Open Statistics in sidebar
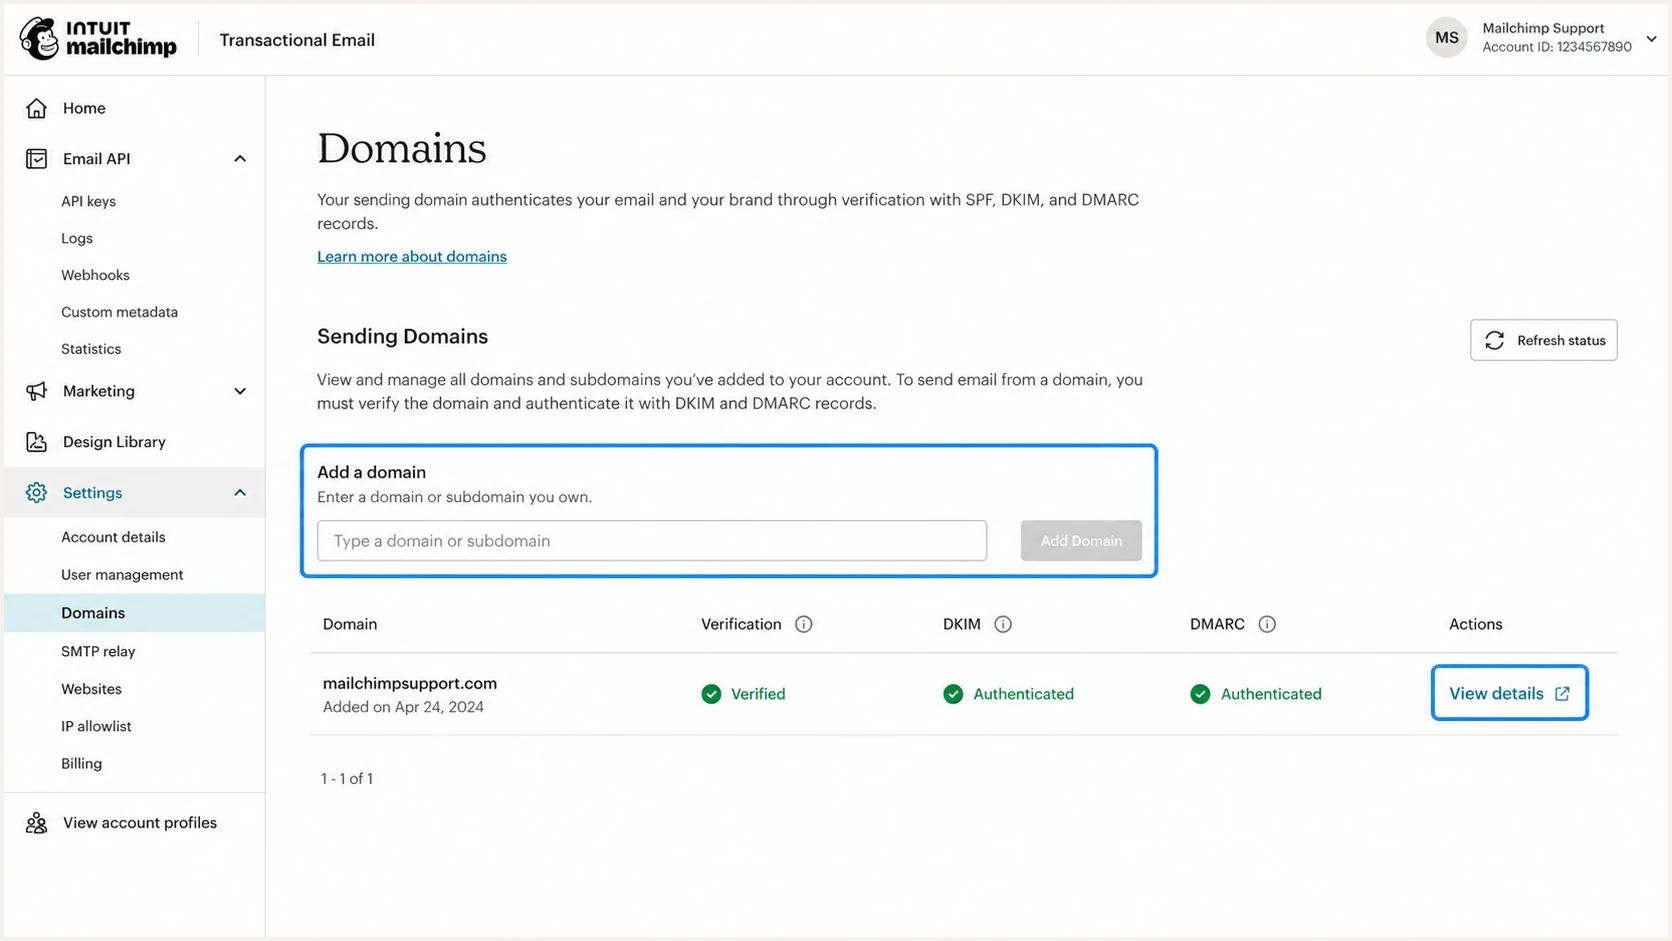The image size is (1672, 941). [91, 349]
